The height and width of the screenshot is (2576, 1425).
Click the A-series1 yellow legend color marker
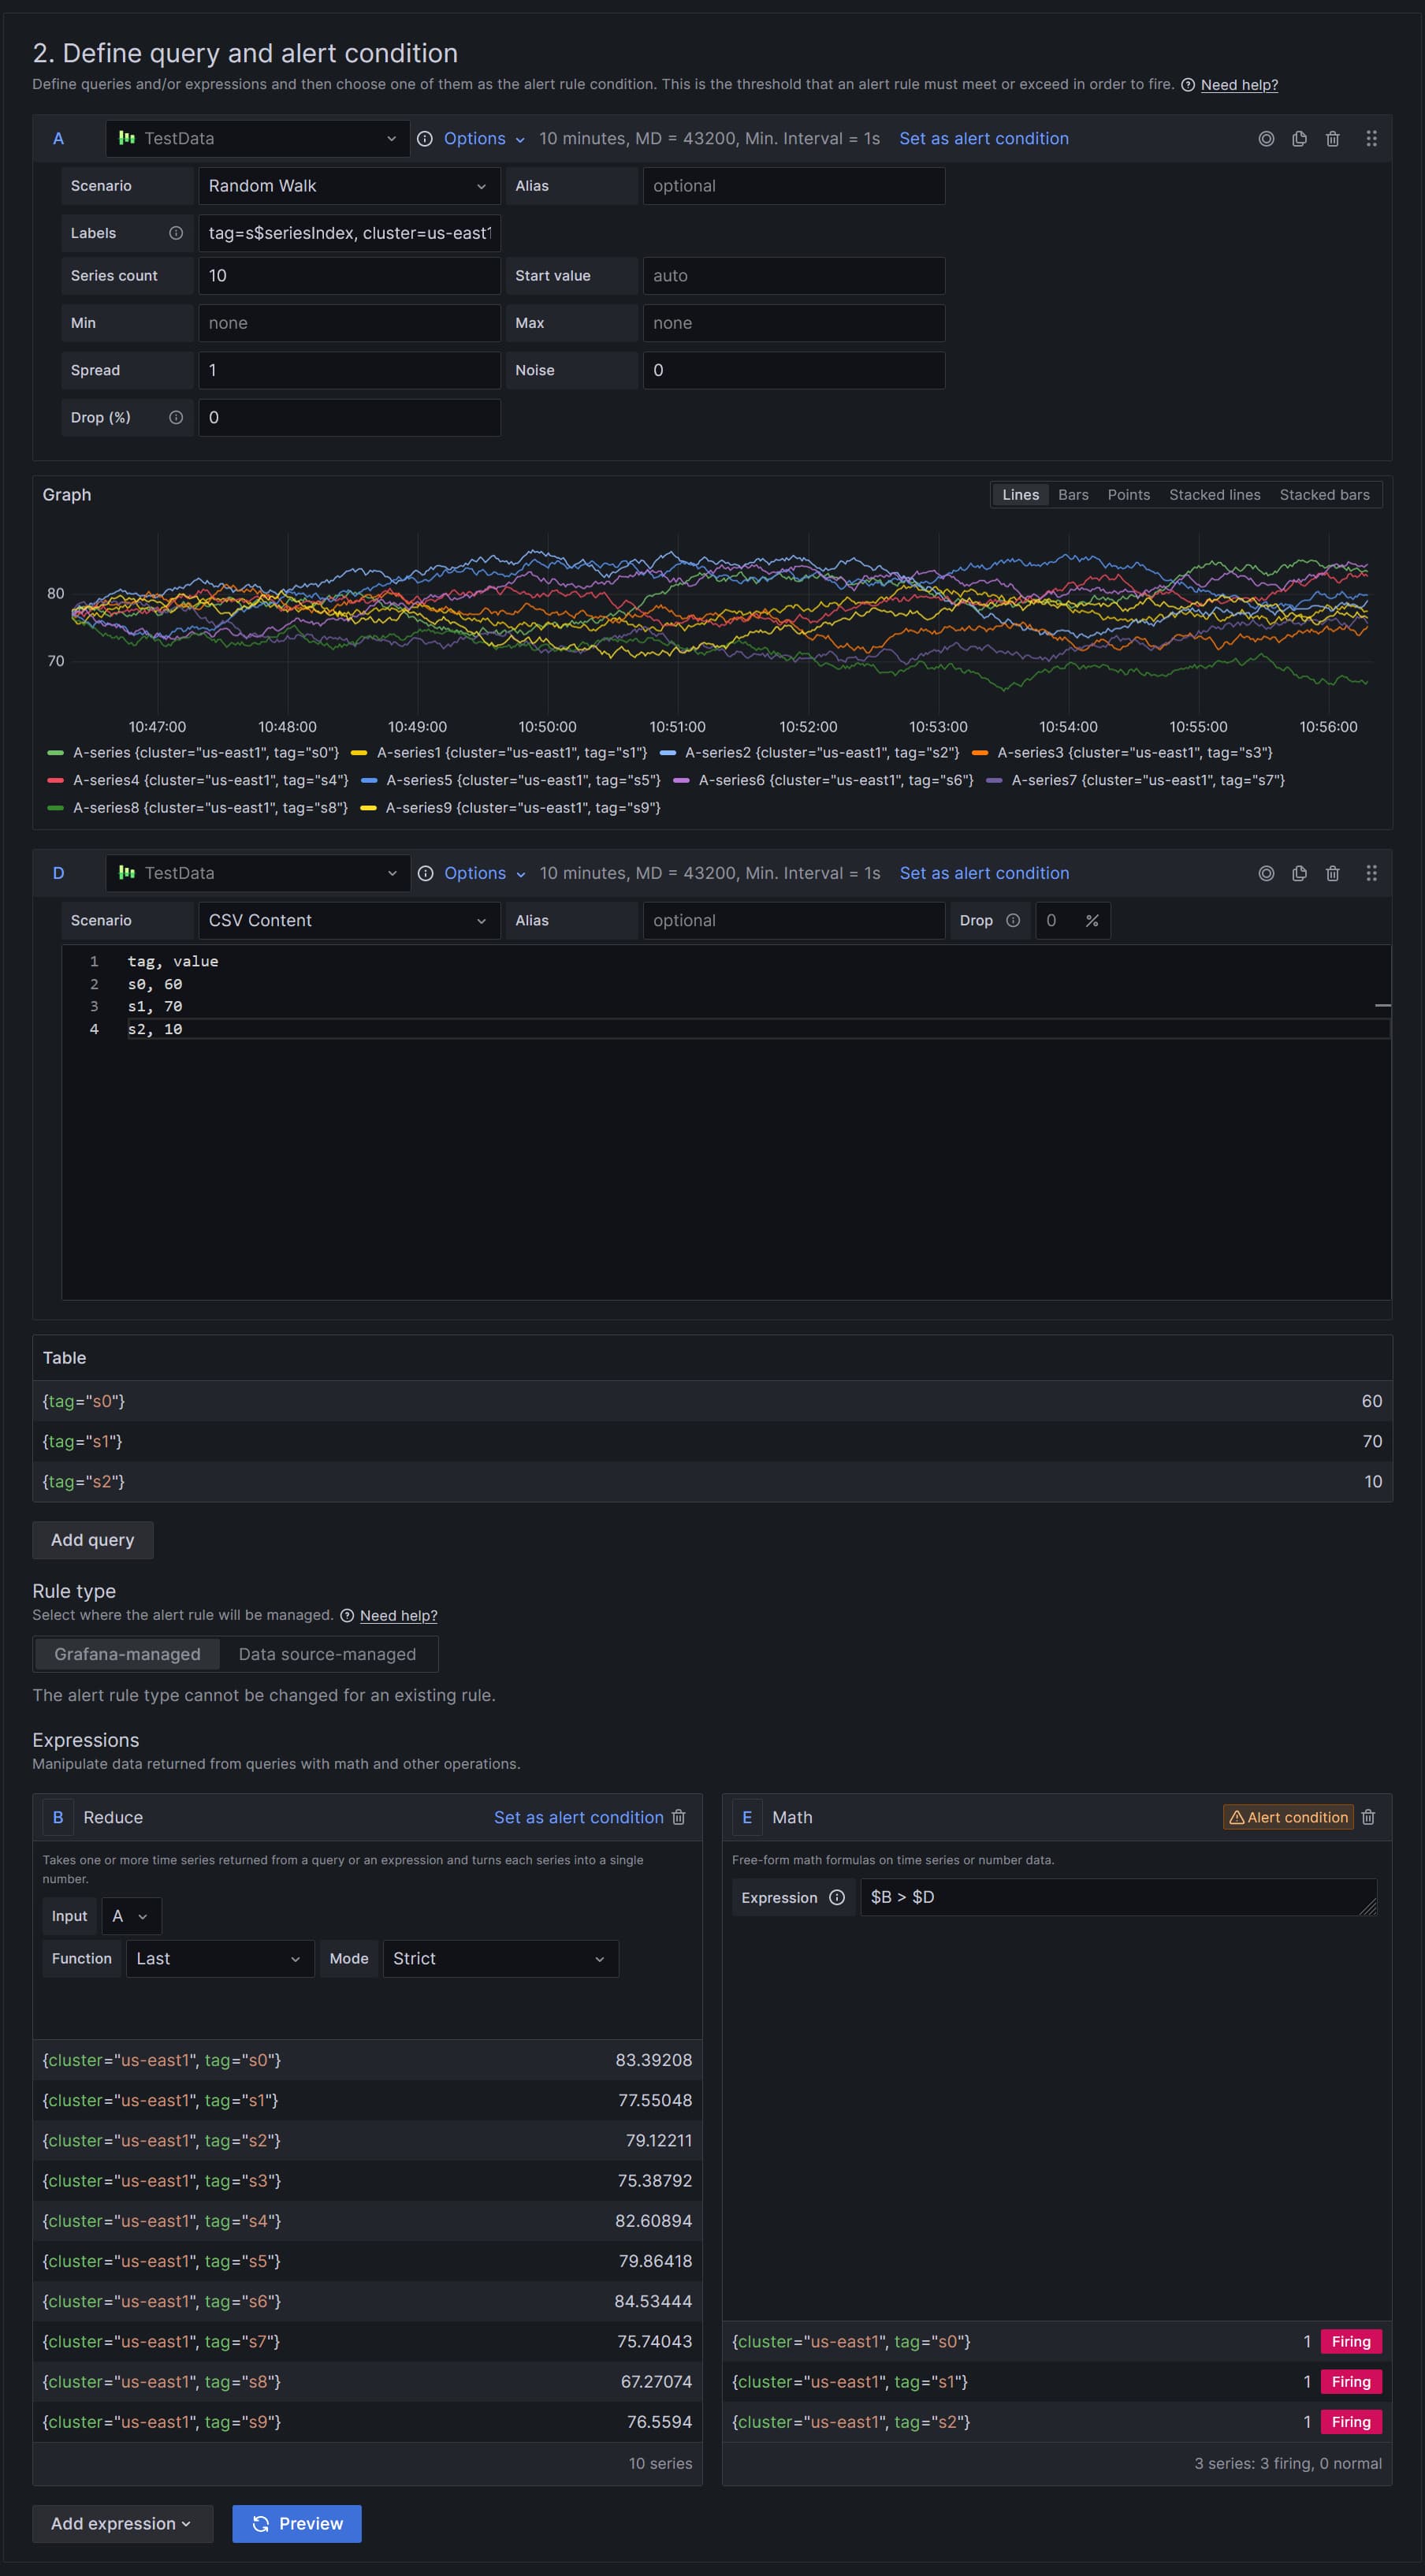[359, 753]
